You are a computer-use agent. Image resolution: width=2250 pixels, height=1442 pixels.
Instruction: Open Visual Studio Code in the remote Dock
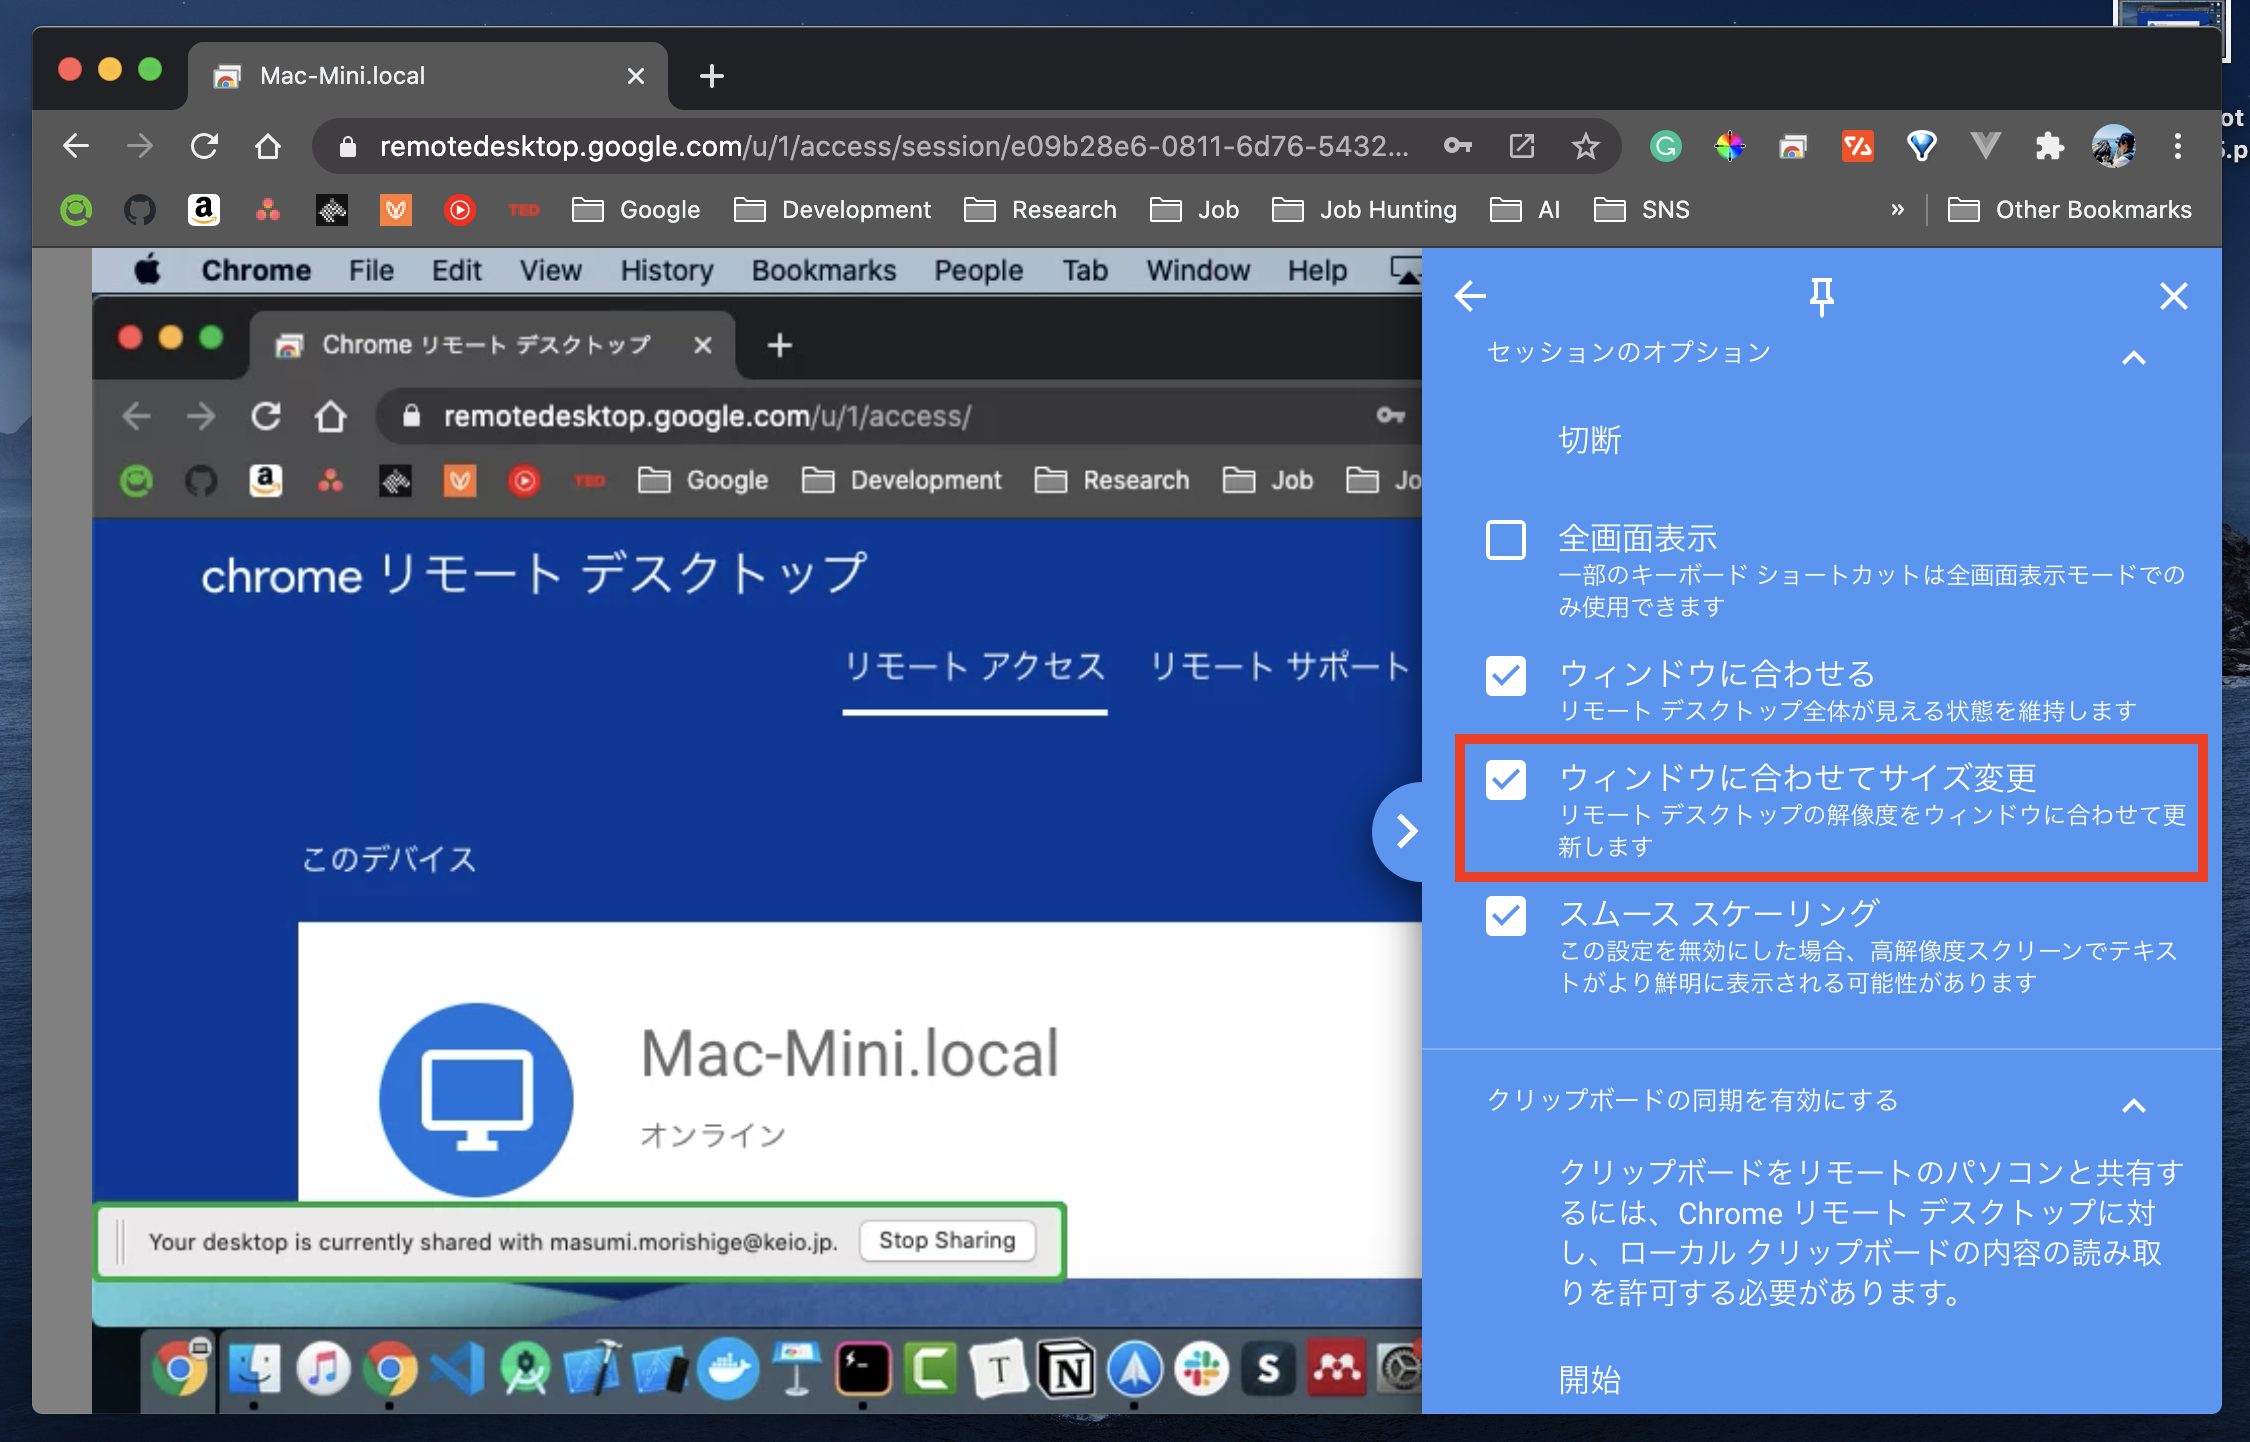(x=458, y=1370)
